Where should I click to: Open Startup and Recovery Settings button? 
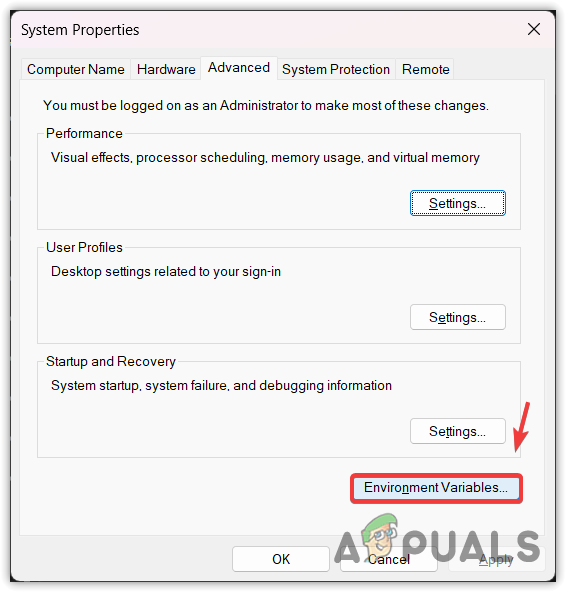[x=458, y=431]
